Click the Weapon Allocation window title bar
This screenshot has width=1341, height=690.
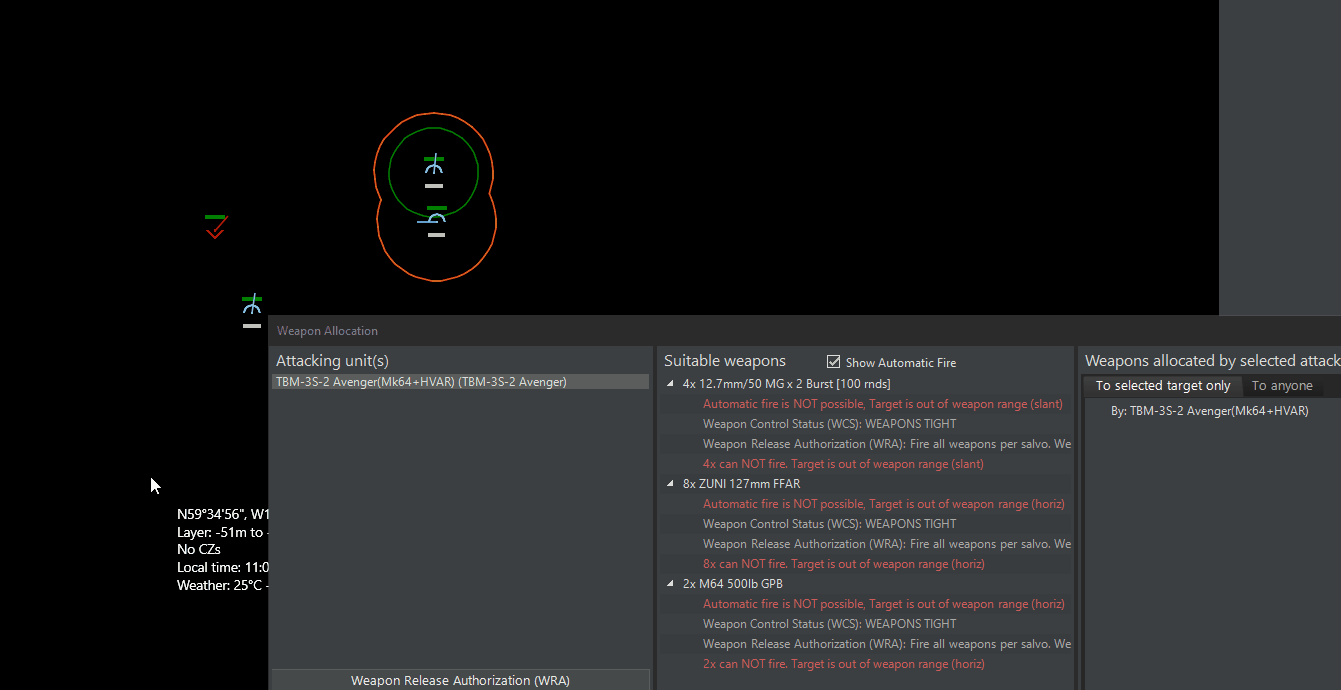point(804,331)
